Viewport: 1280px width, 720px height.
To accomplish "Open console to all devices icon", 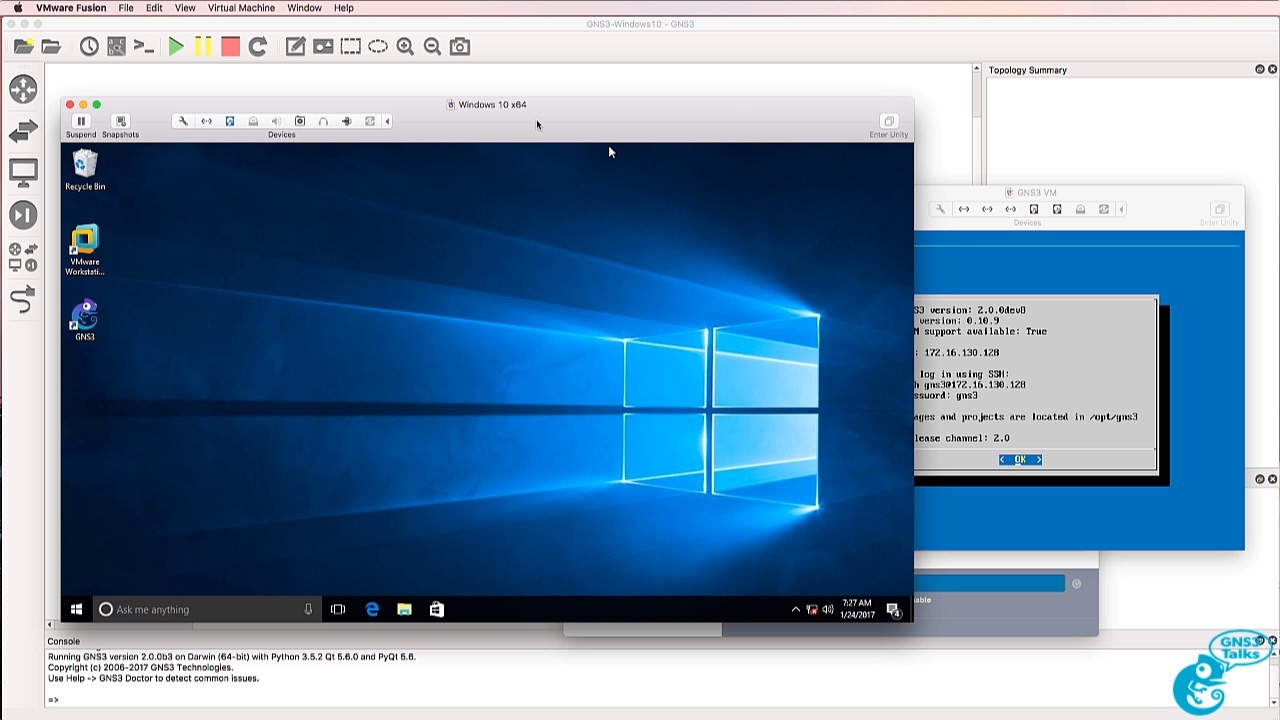I will 144,46.
